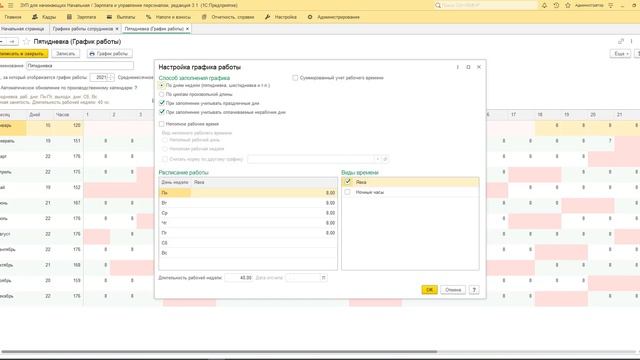Close the Пятидневка (График работы) tab
Screen dimensions: 640x360
point(187,29)
